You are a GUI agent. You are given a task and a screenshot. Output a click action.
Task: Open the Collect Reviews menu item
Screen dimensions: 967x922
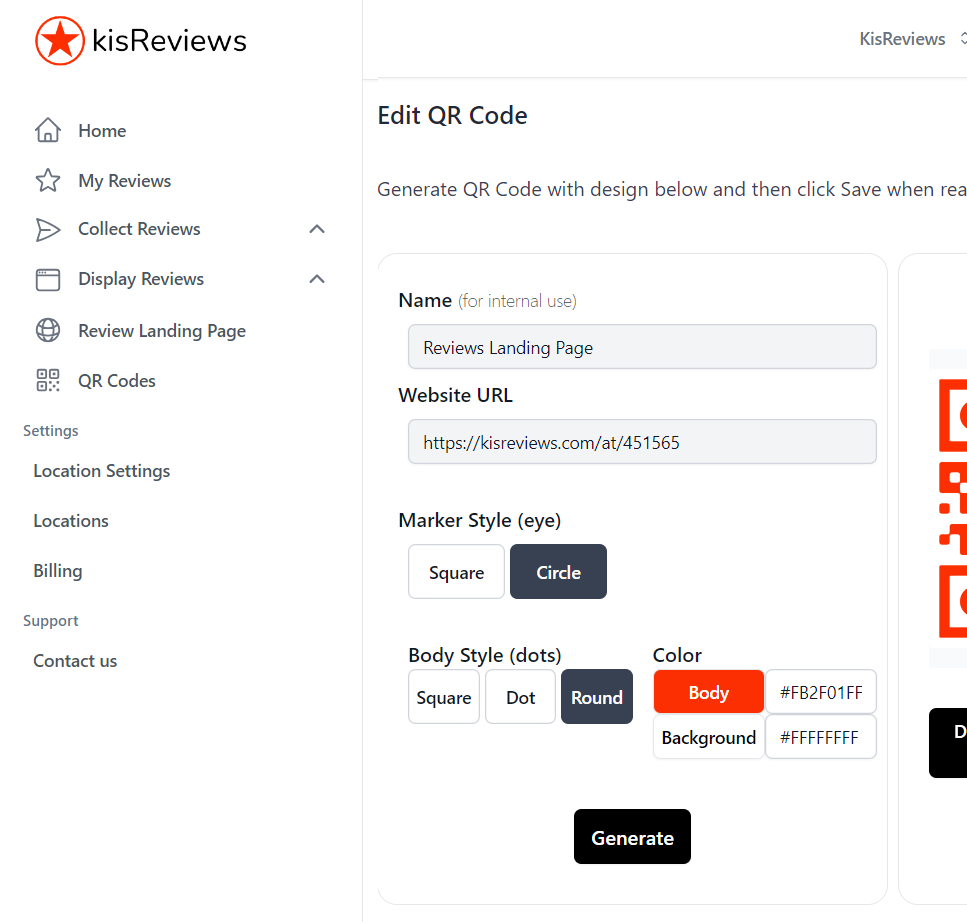click(139, 229)
